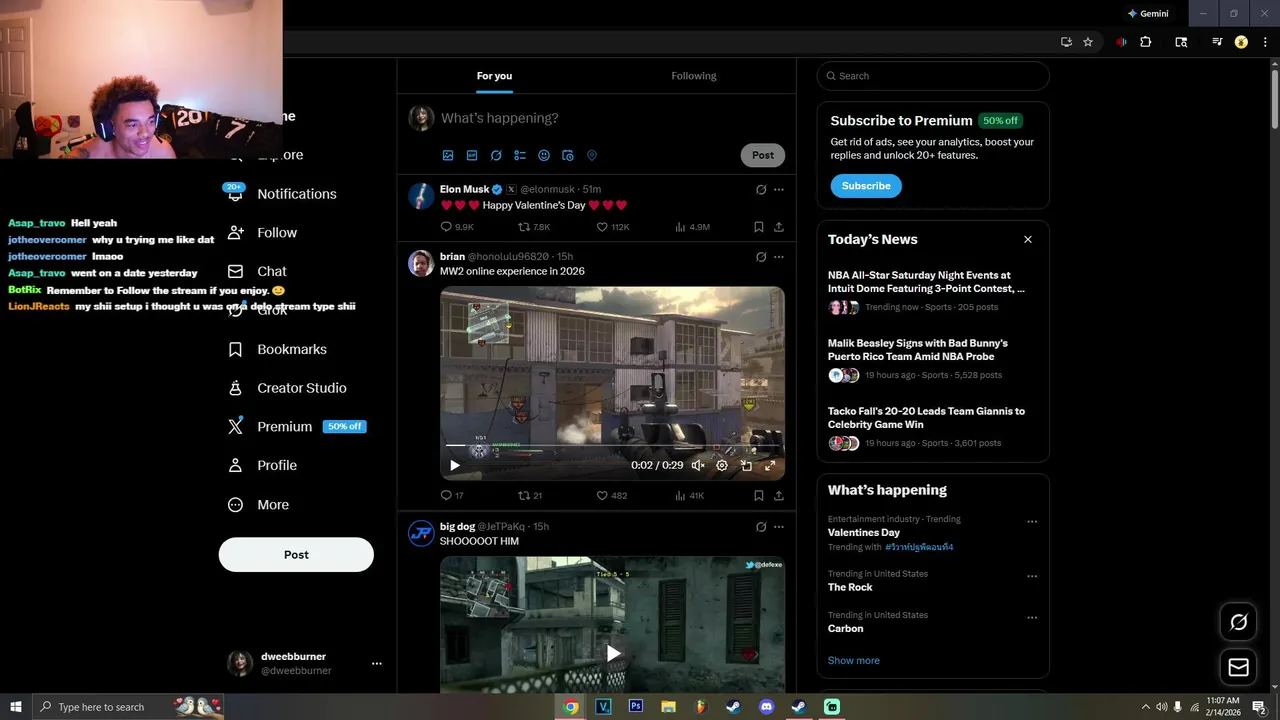Open more options on Elon Musk's post

[x=779, y=189]
